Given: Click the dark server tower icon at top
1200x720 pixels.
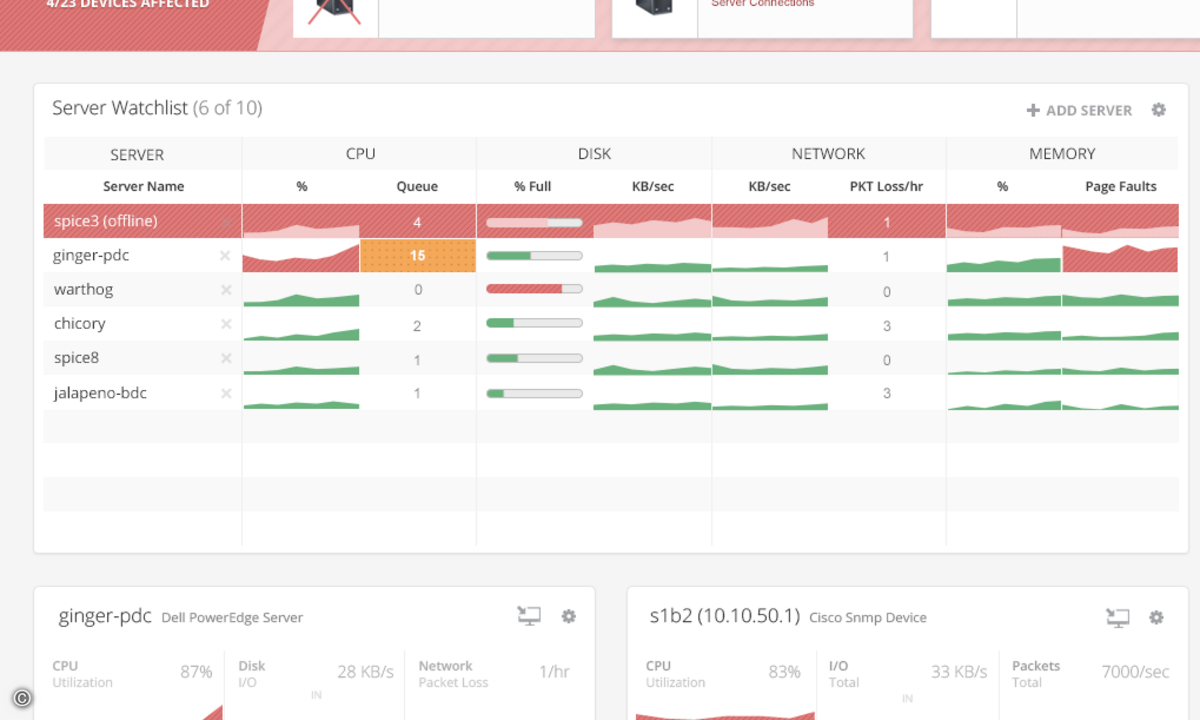Looking at the screenshot, I should tap(653, 8).
